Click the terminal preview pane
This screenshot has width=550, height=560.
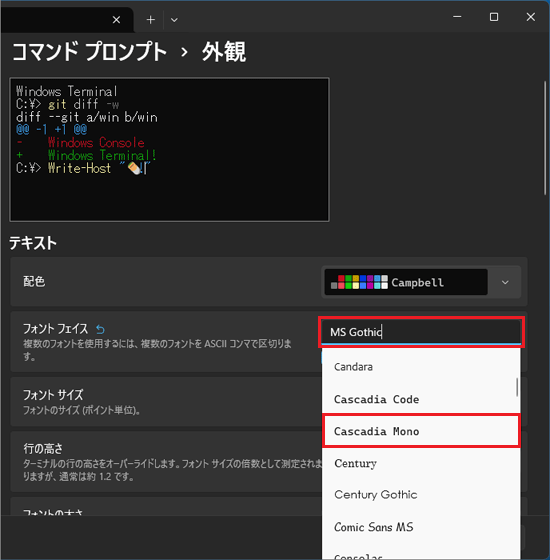click(x=169, y=150)
